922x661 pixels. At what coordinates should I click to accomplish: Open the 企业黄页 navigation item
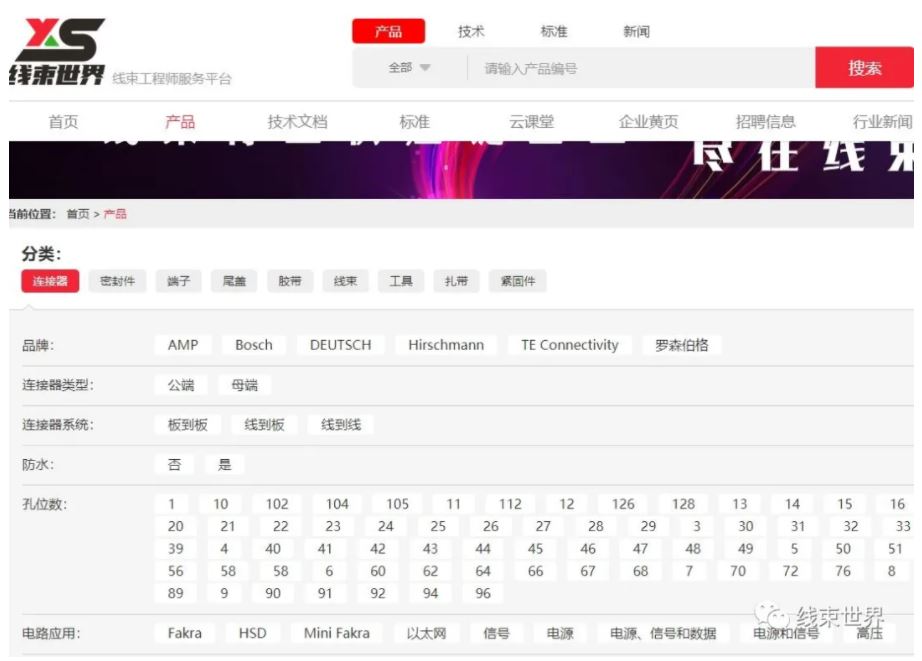coord(648,122)
